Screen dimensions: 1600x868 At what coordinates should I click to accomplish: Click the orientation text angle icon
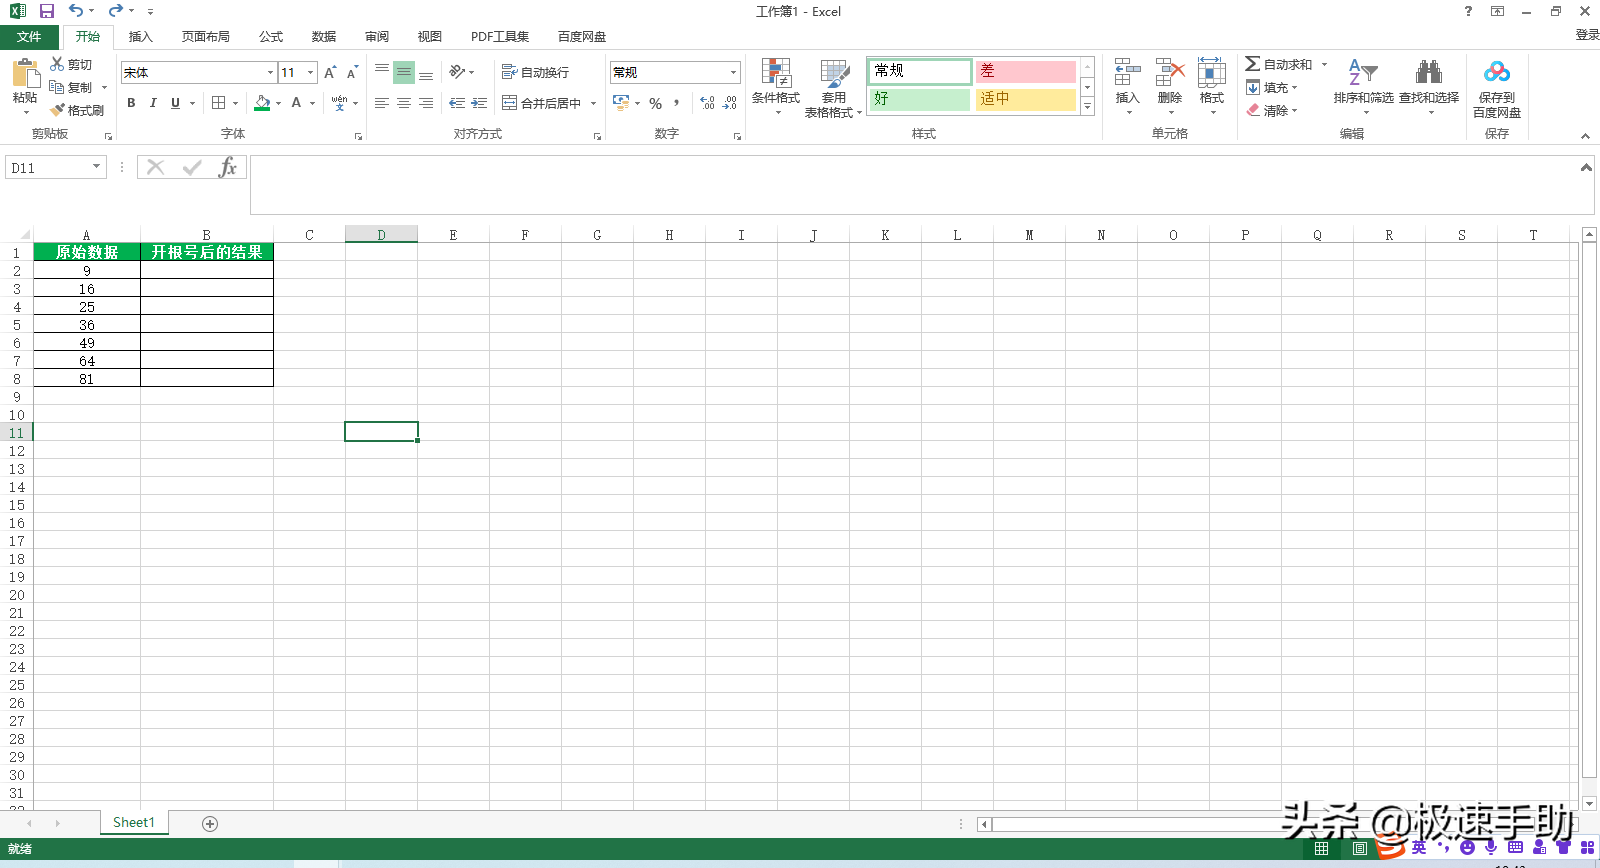458,72
